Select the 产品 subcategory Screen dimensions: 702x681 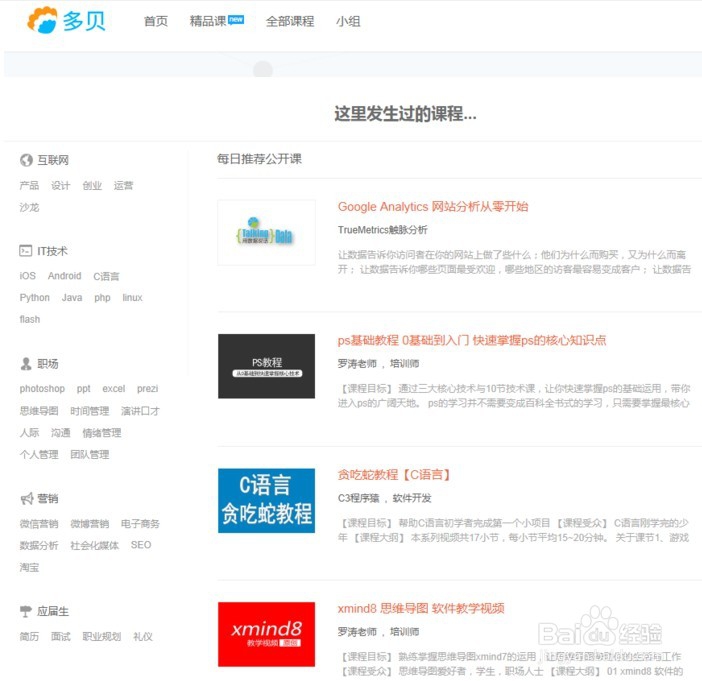click(x=29, y=185)
